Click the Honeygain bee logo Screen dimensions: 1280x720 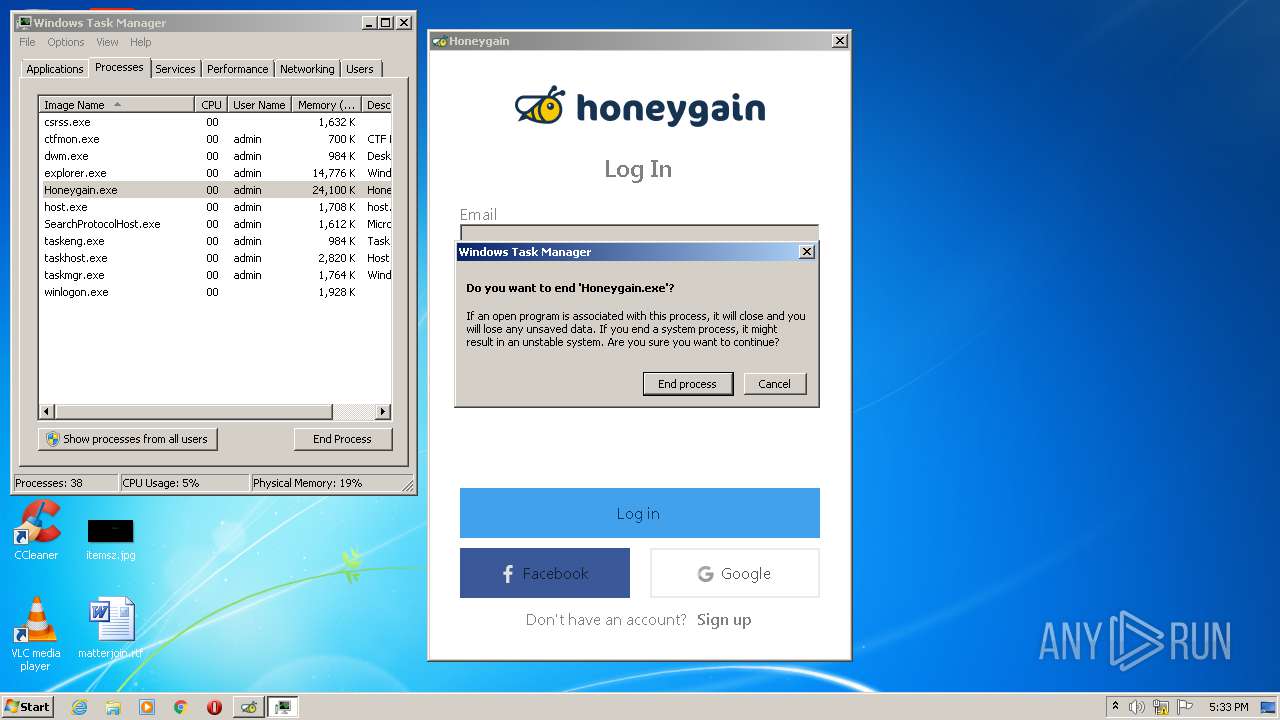point(540,106)
